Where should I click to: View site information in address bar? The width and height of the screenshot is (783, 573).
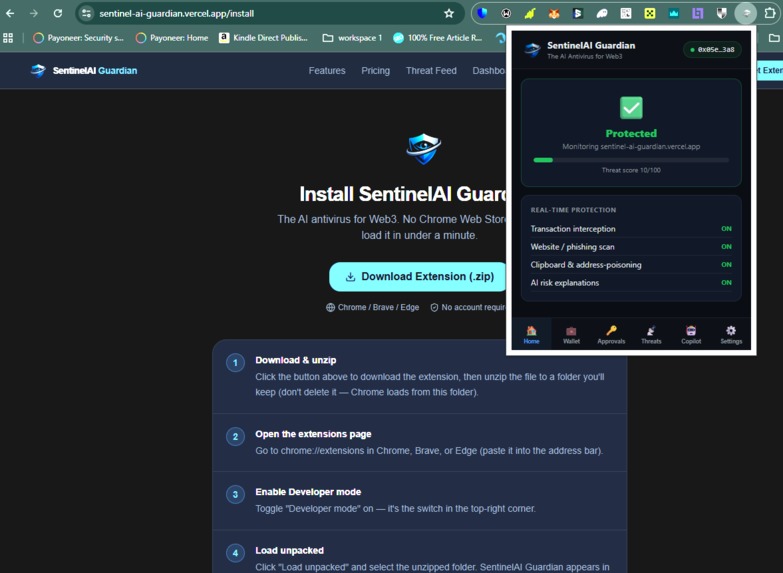[x=86, y=13]
